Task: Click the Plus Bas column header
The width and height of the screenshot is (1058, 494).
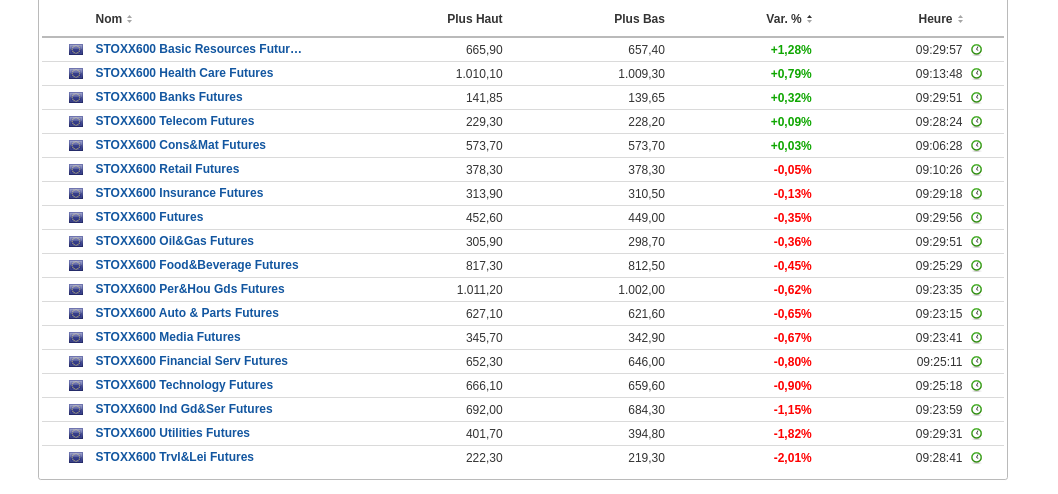Action: [x=639, y=19]
